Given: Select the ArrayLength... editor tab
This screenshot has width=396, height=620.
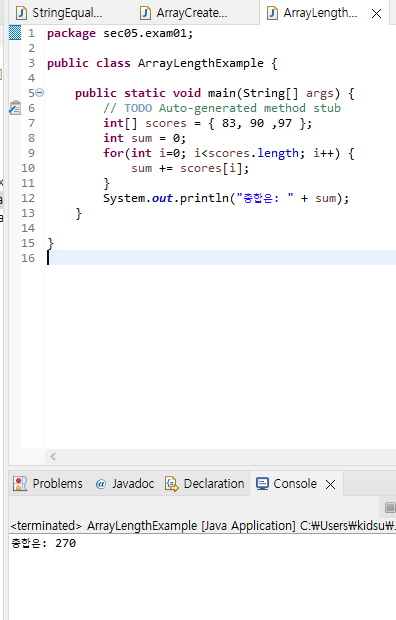Looking at the screenshot, I should (x=313, y=13).
